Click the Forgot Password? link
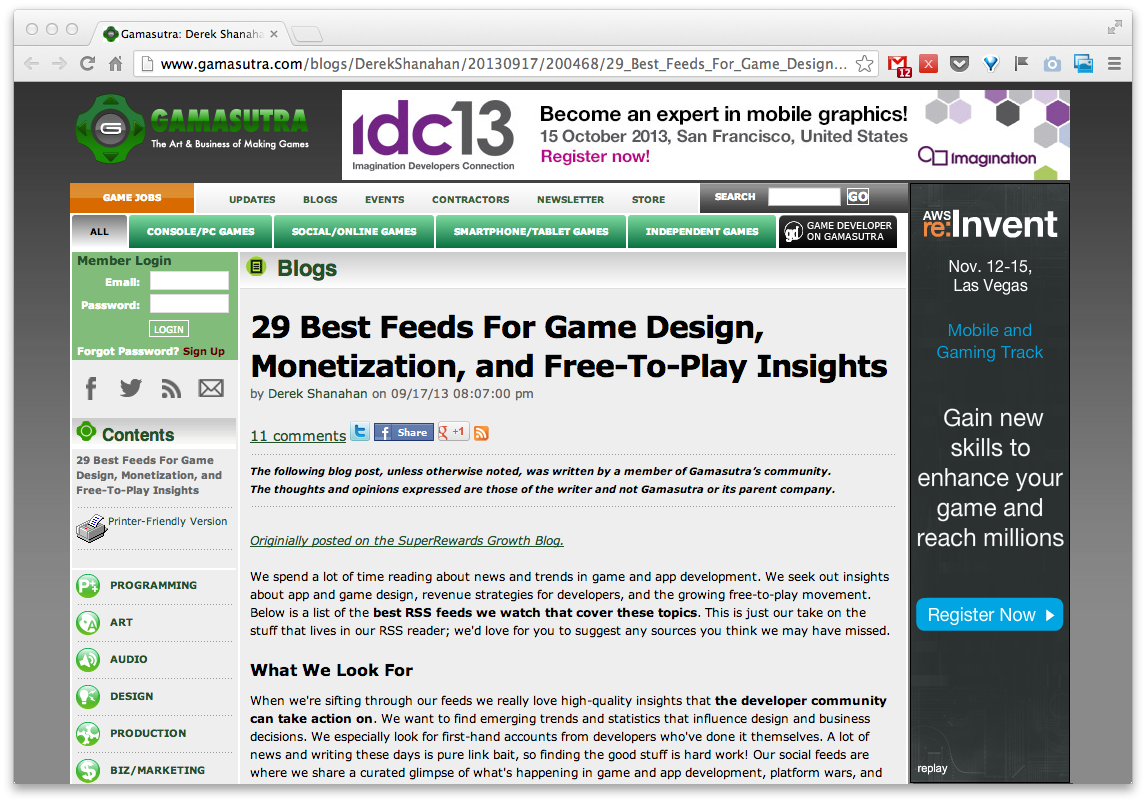This screenshot has height=804, width=1146. [x=128, y=352]
